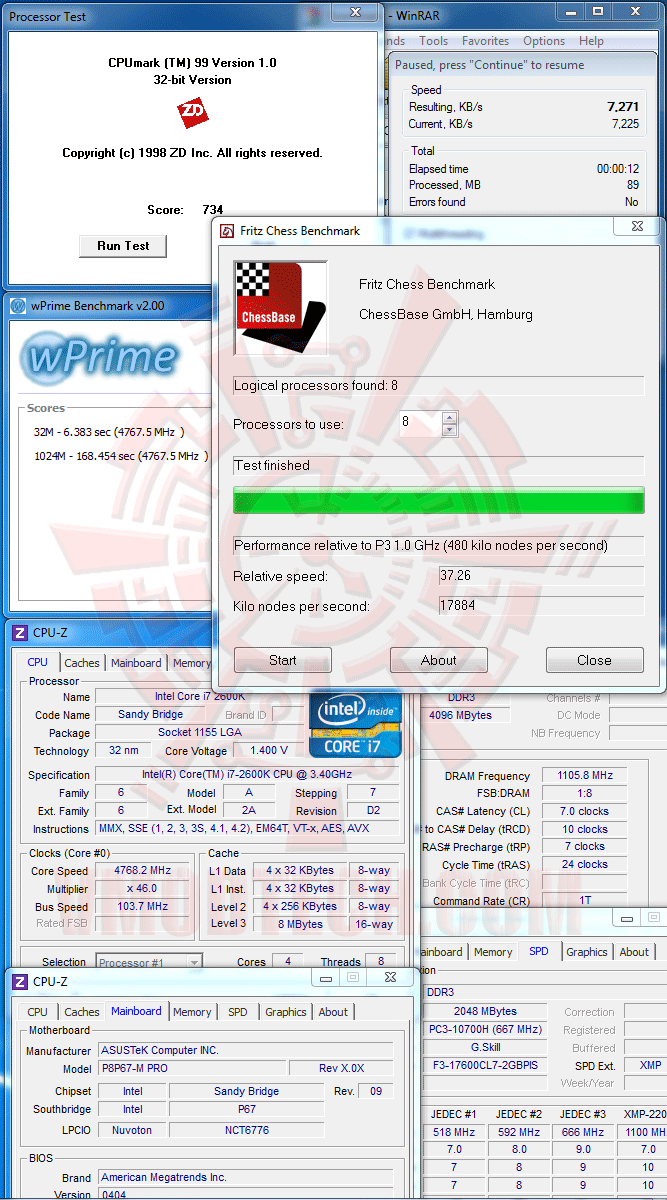This screenshot has width=667, height=1200.
Task: Open Favorites menu in WinRAR
Action: click(485, 41)
